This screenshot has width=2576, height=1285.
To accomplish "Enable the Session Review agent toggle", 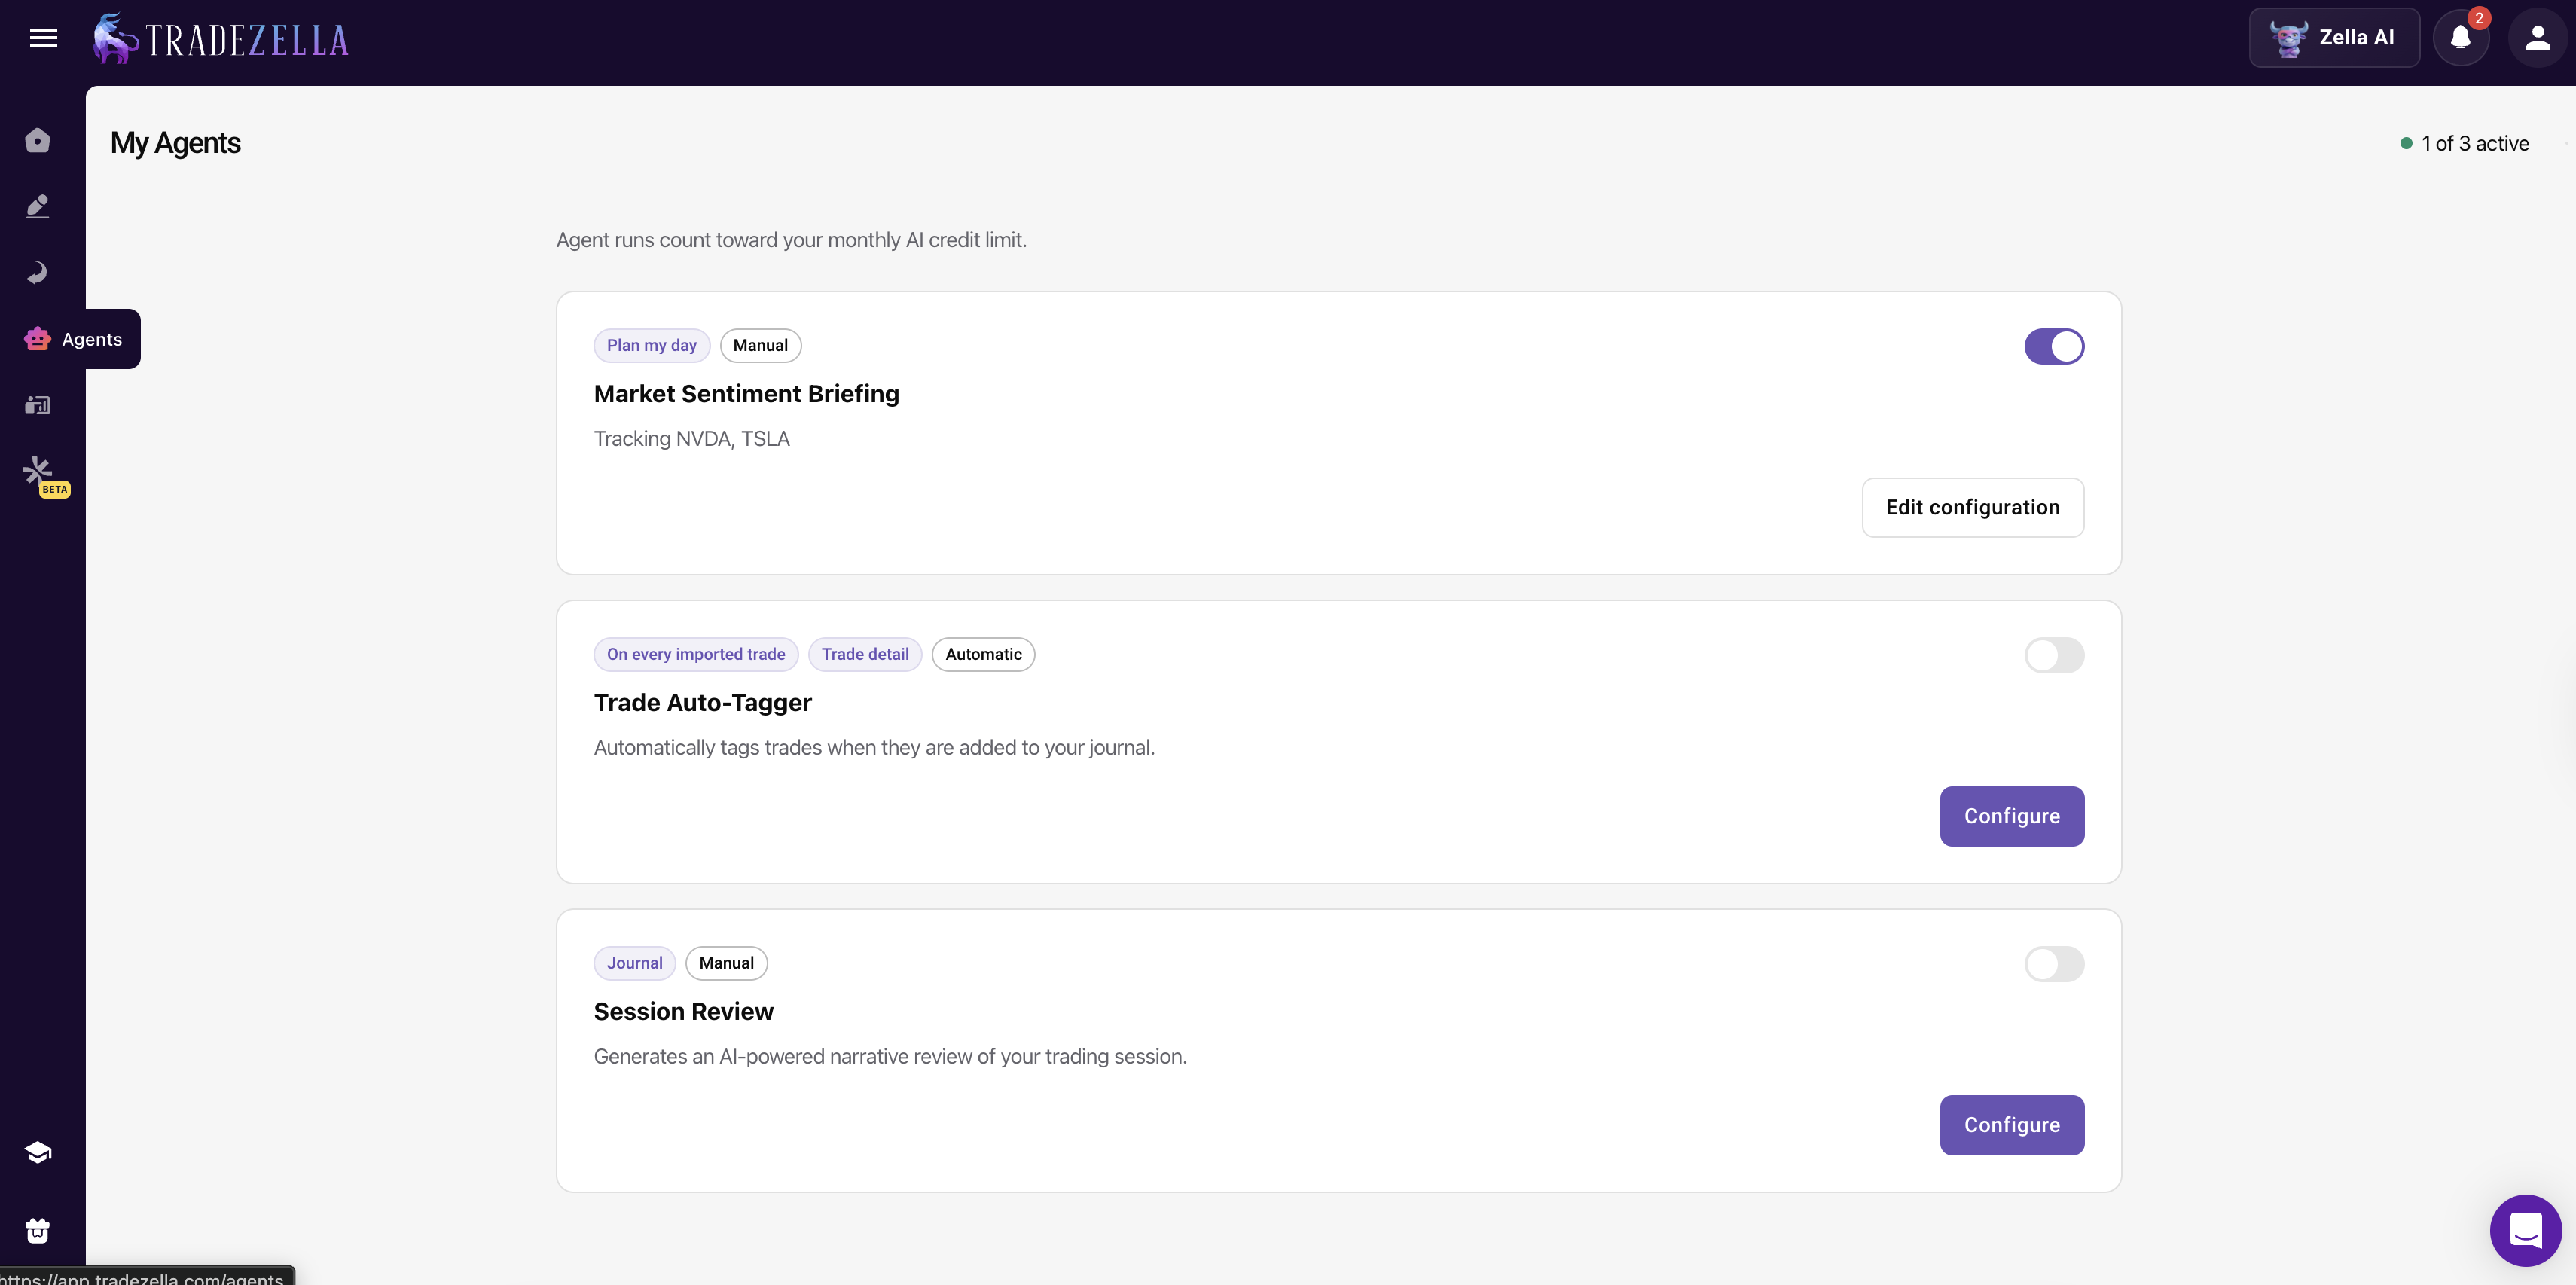I will pyautogui.click(x=2054, y=964).
